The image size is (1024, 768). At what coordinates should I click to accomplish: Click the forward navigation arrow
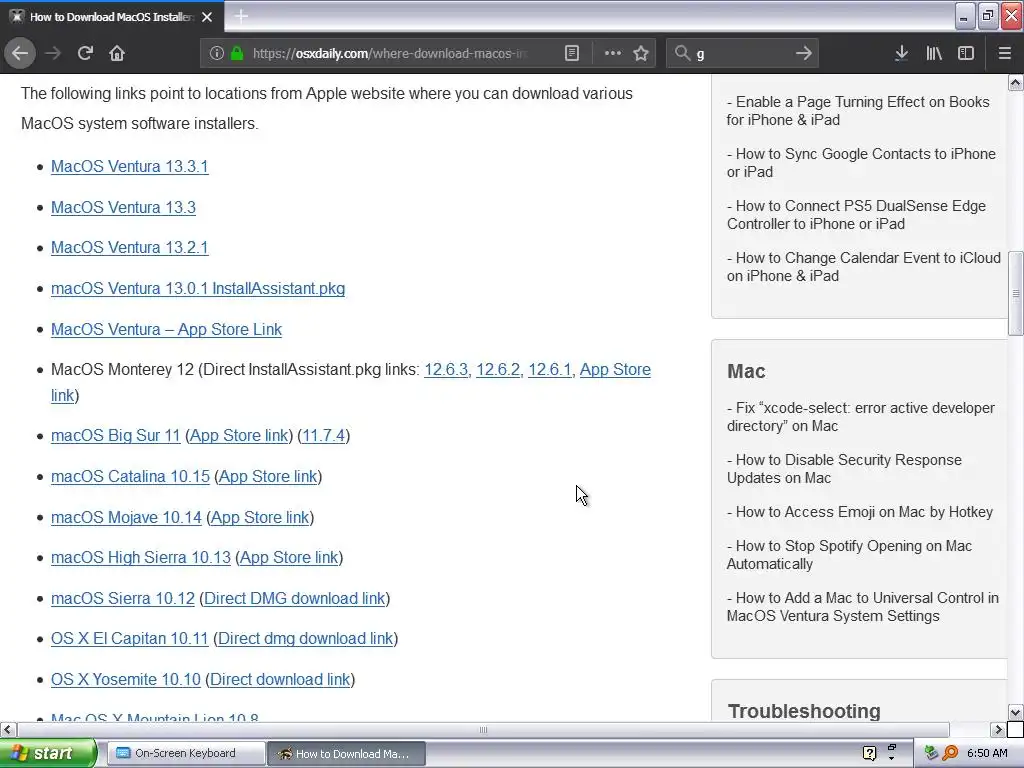tap(53, 54)
